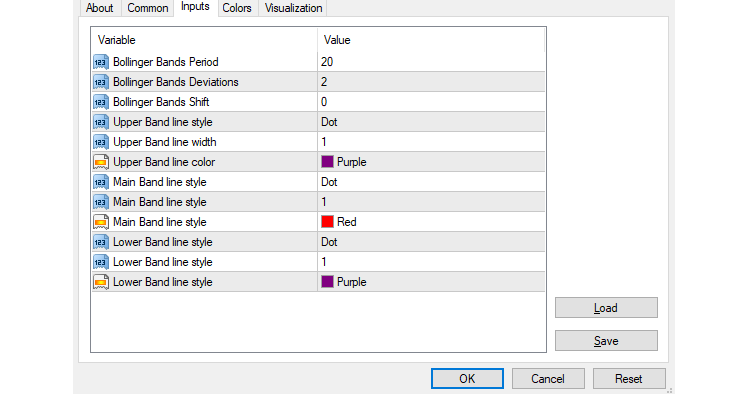Go to the Colors tab
This screenshot has height=394, width=750.
point(237,8)
